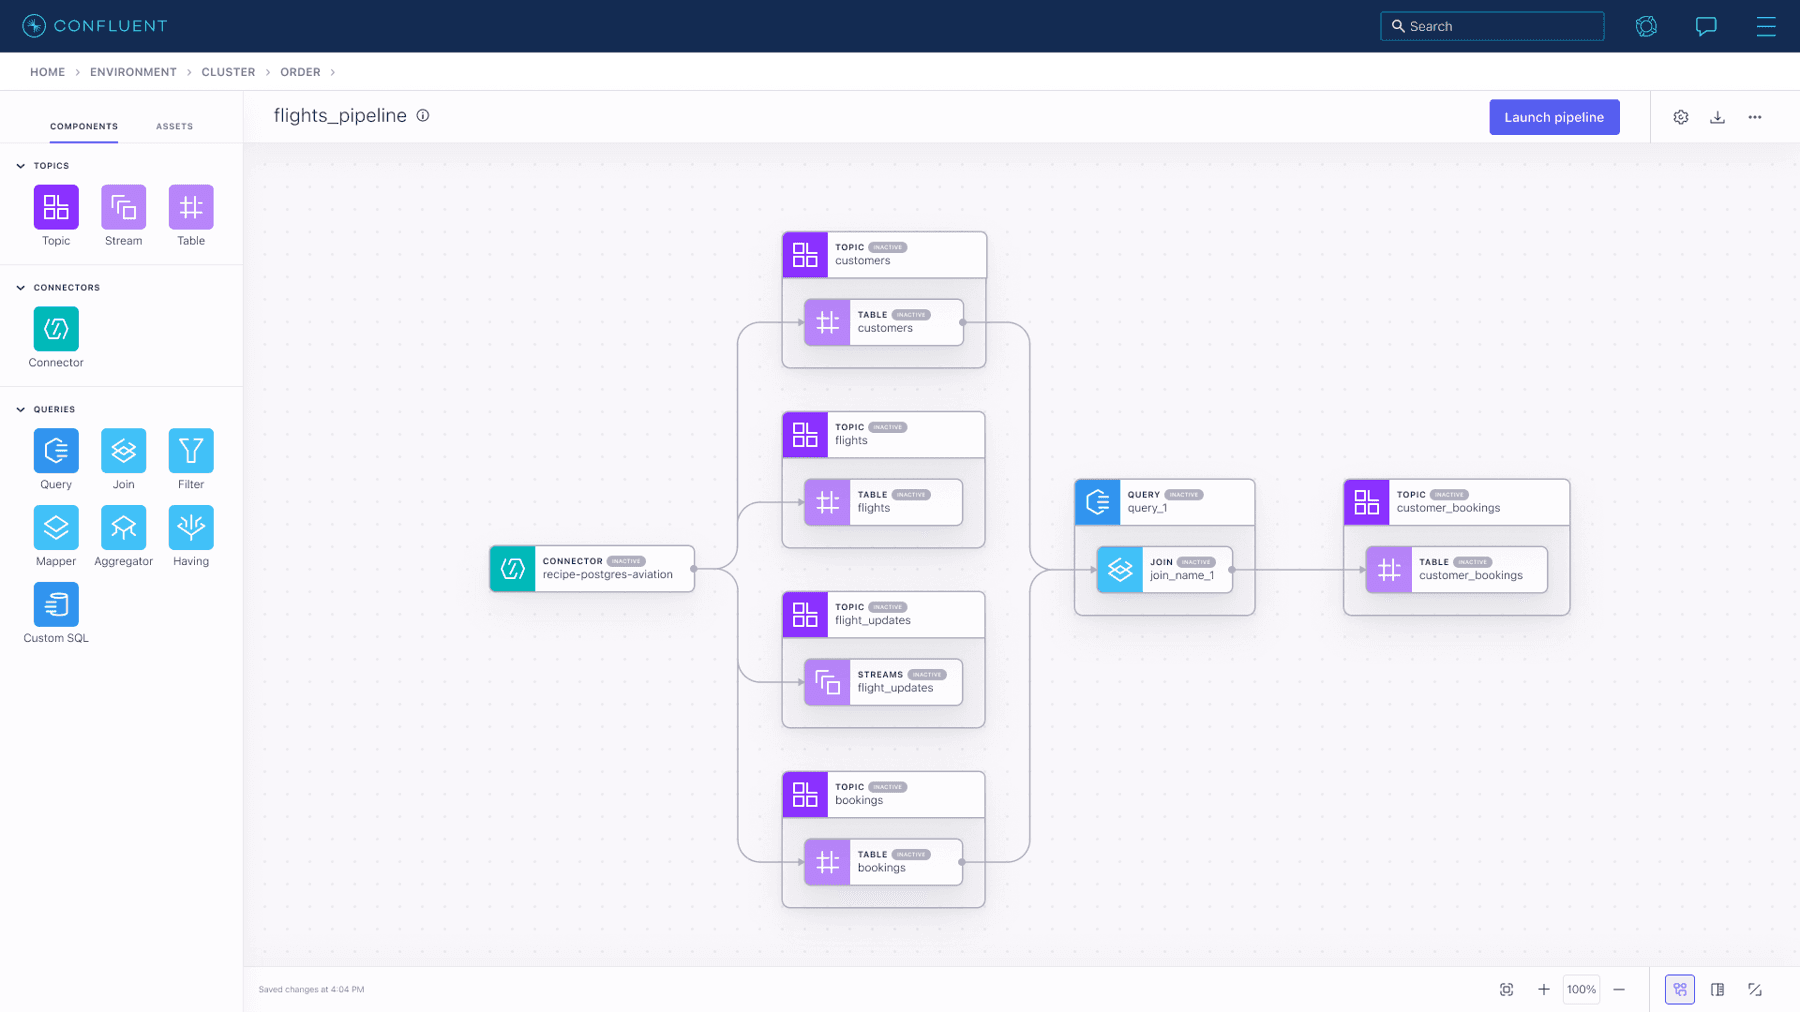Open the hamburger menu in header
1800x1012 pixels.
tap(1766, 26)
